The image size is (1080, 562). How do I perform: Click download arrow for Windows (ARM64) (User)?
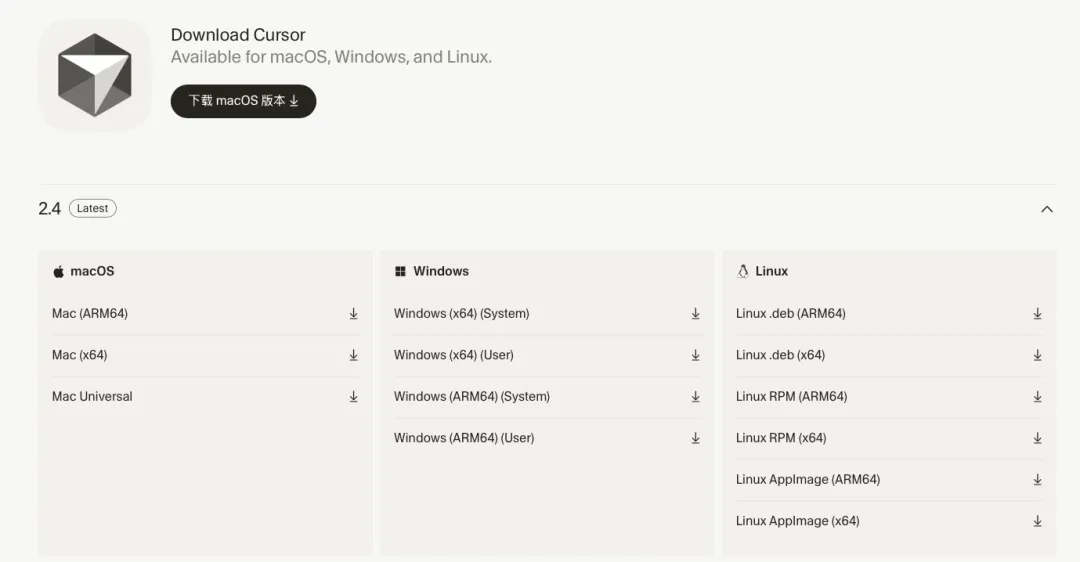pyautogui.click(x=696, y=438)
